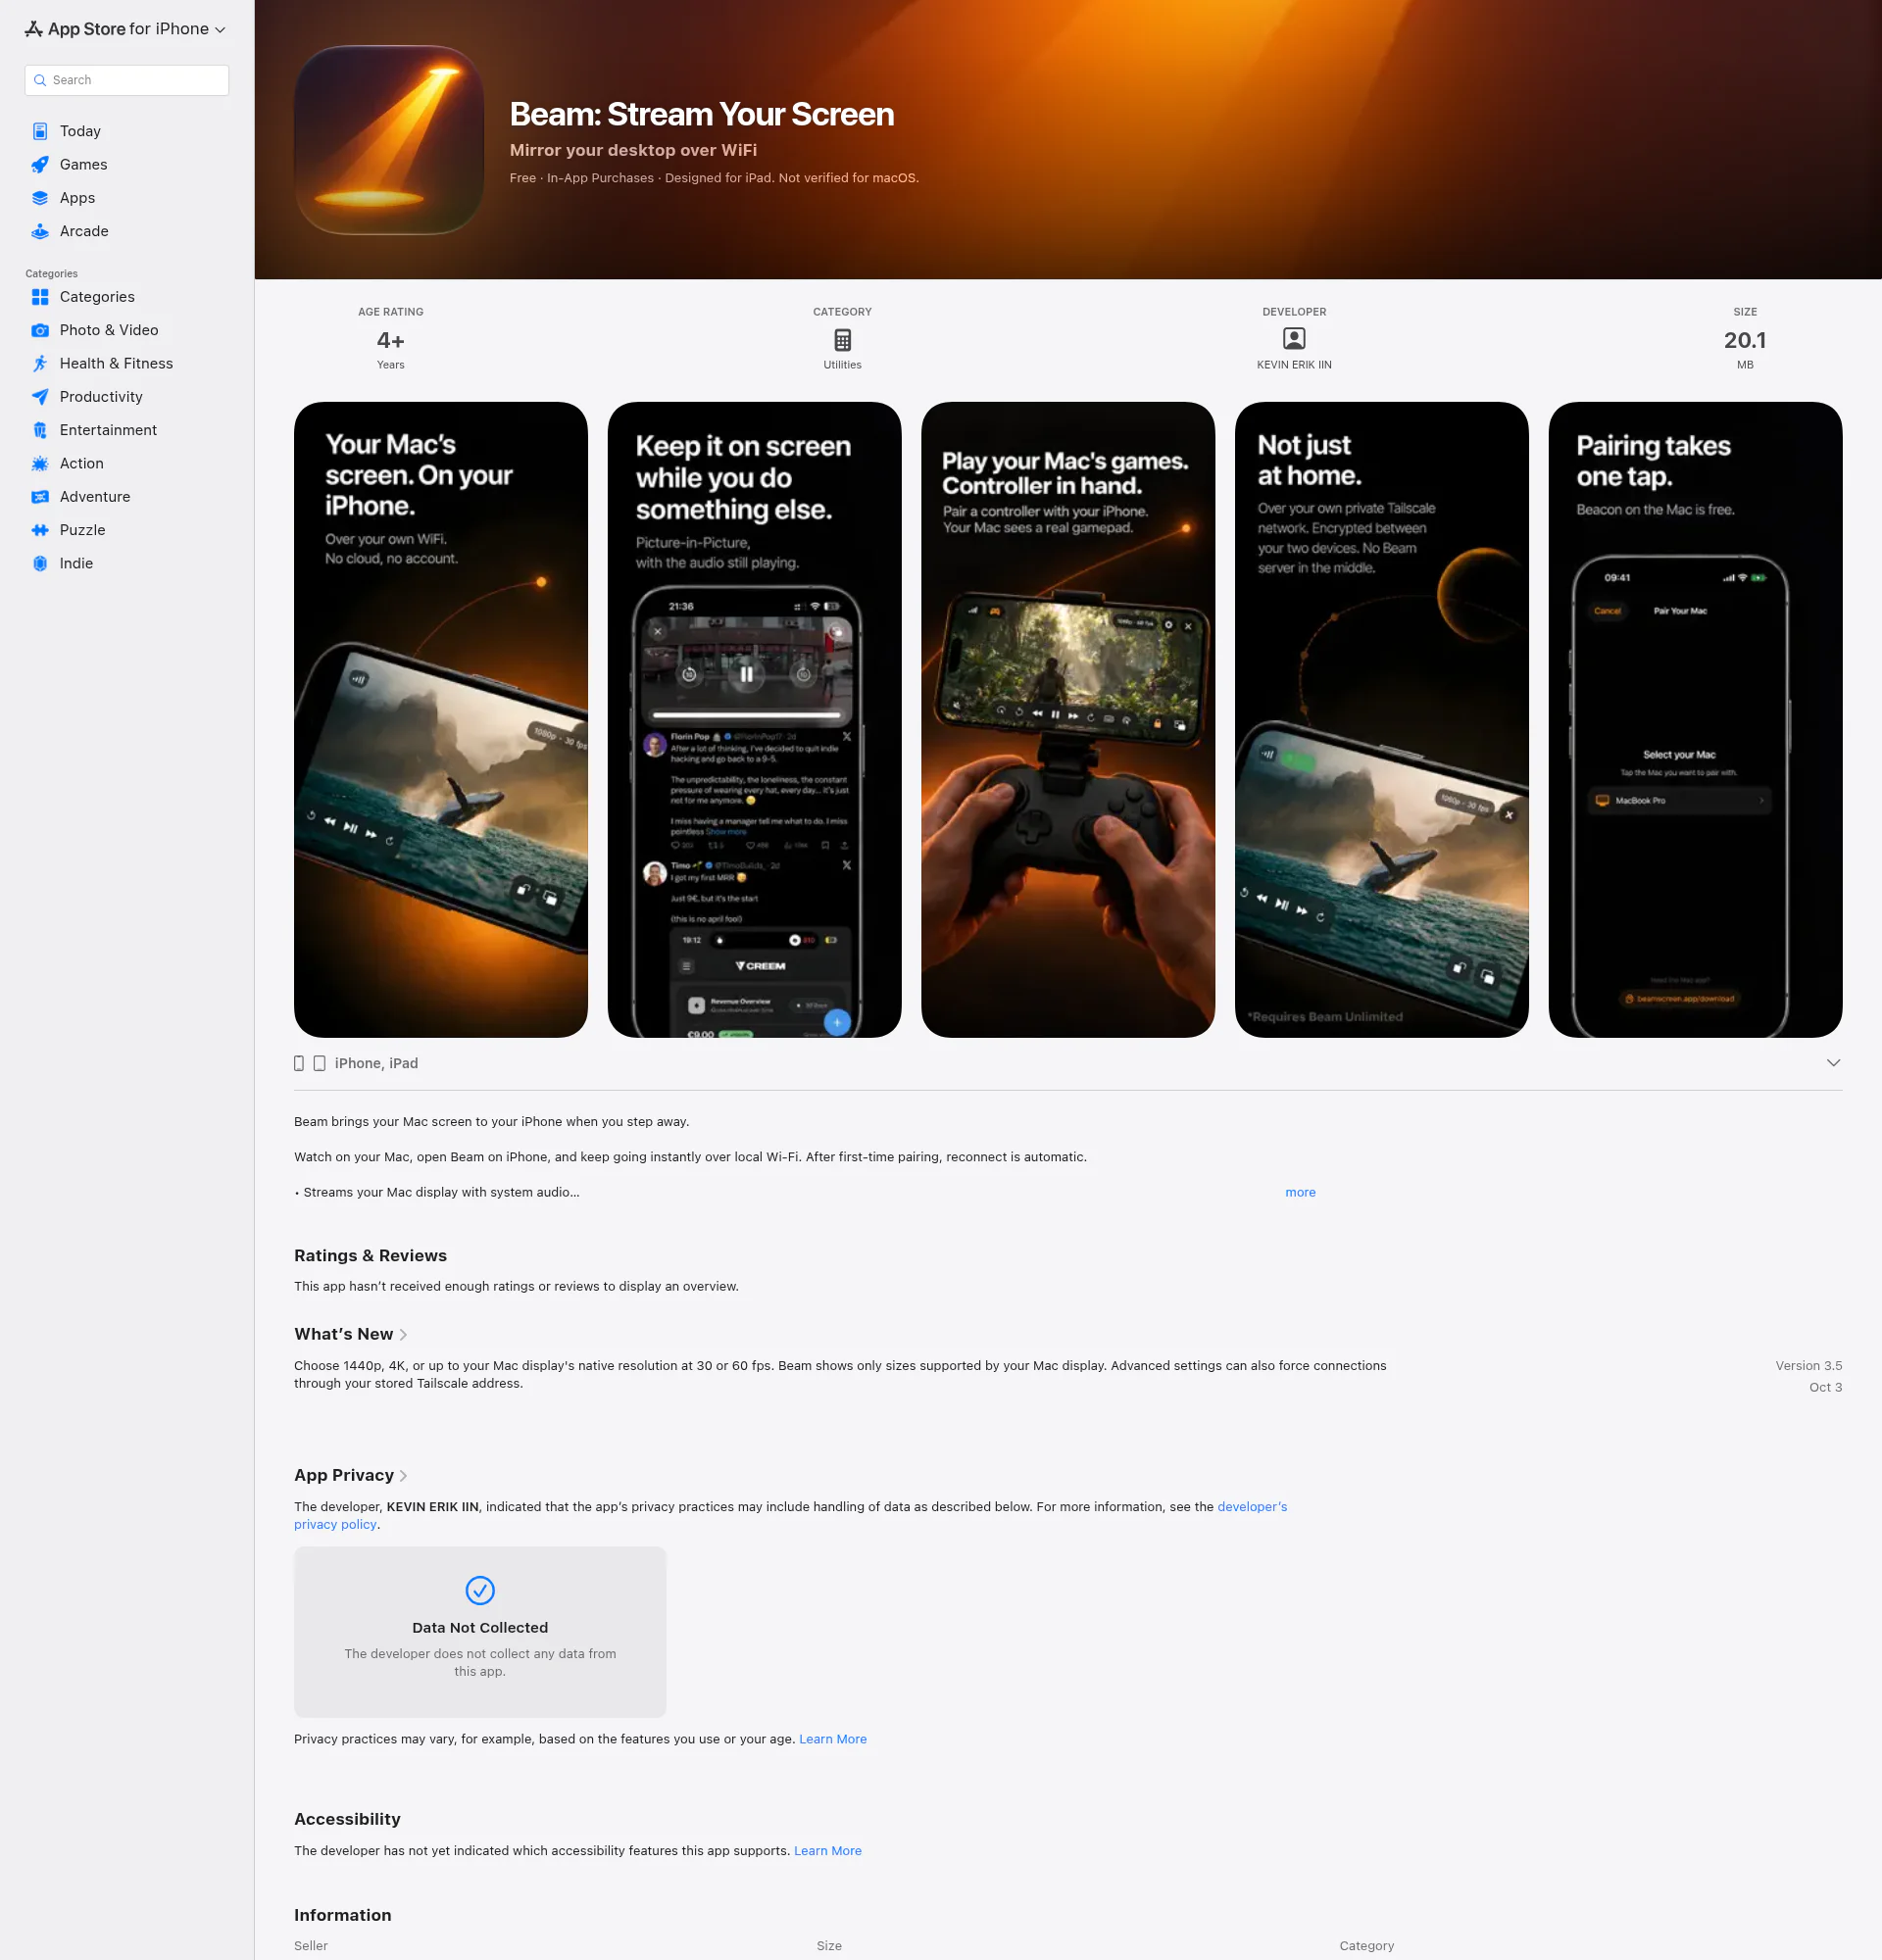Open the Apps stack icon
This screenshot has width=1882, height=1960.
pyautogui.click(x=40, y=198)
